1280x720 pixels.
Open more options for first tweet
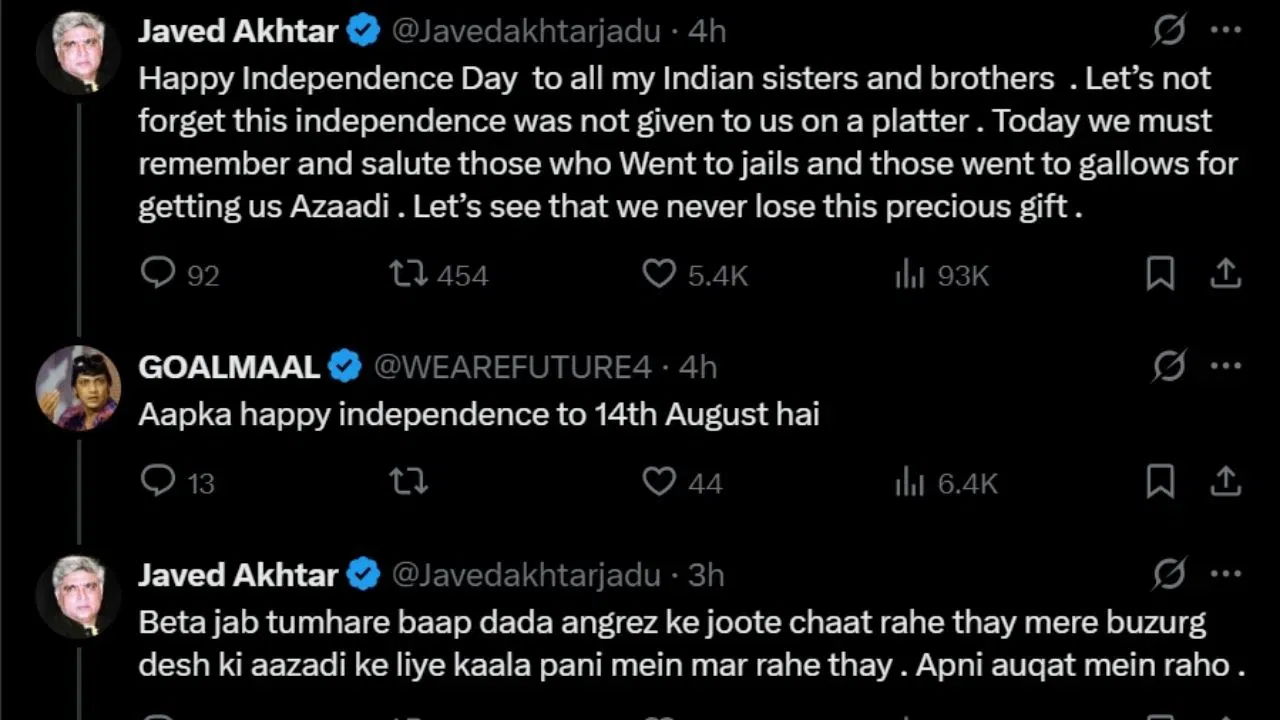pyautogui.click(x=1226, y=31)
